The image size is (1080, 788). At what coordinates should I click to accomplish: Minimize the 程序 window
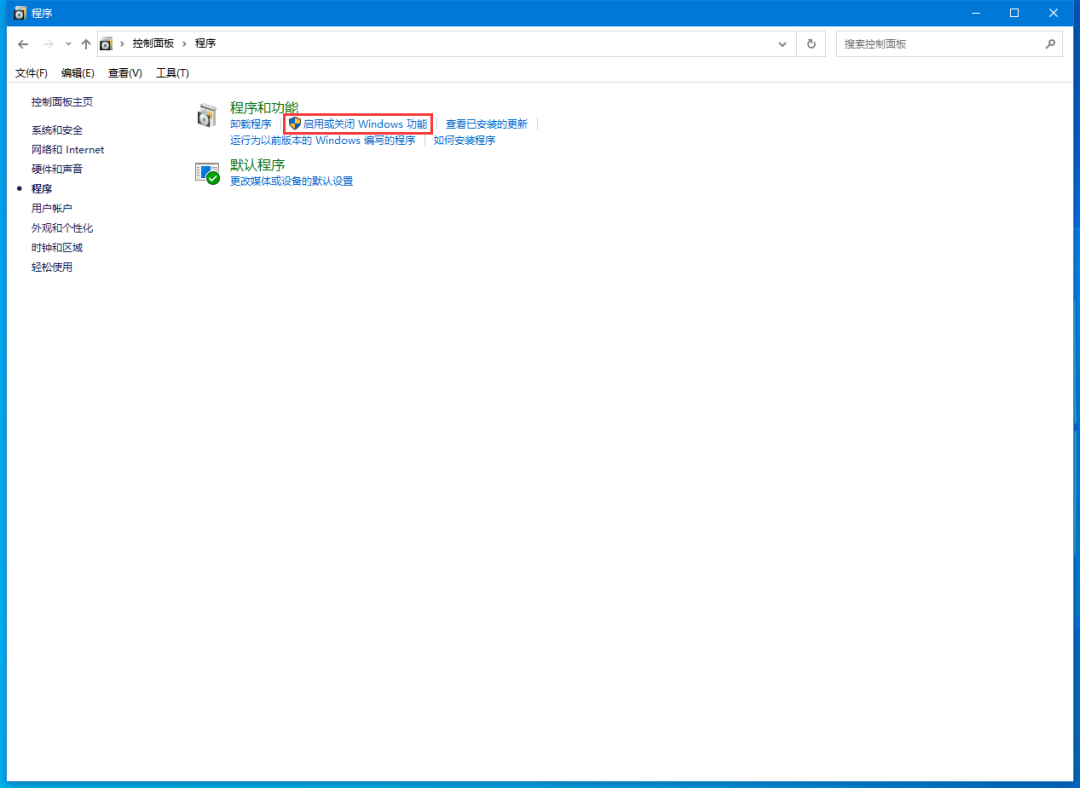[975, 13]
